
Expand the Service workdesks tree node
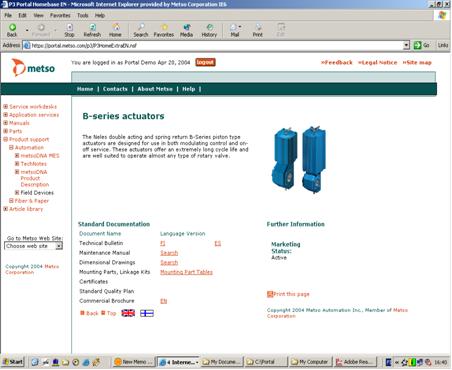5,107
